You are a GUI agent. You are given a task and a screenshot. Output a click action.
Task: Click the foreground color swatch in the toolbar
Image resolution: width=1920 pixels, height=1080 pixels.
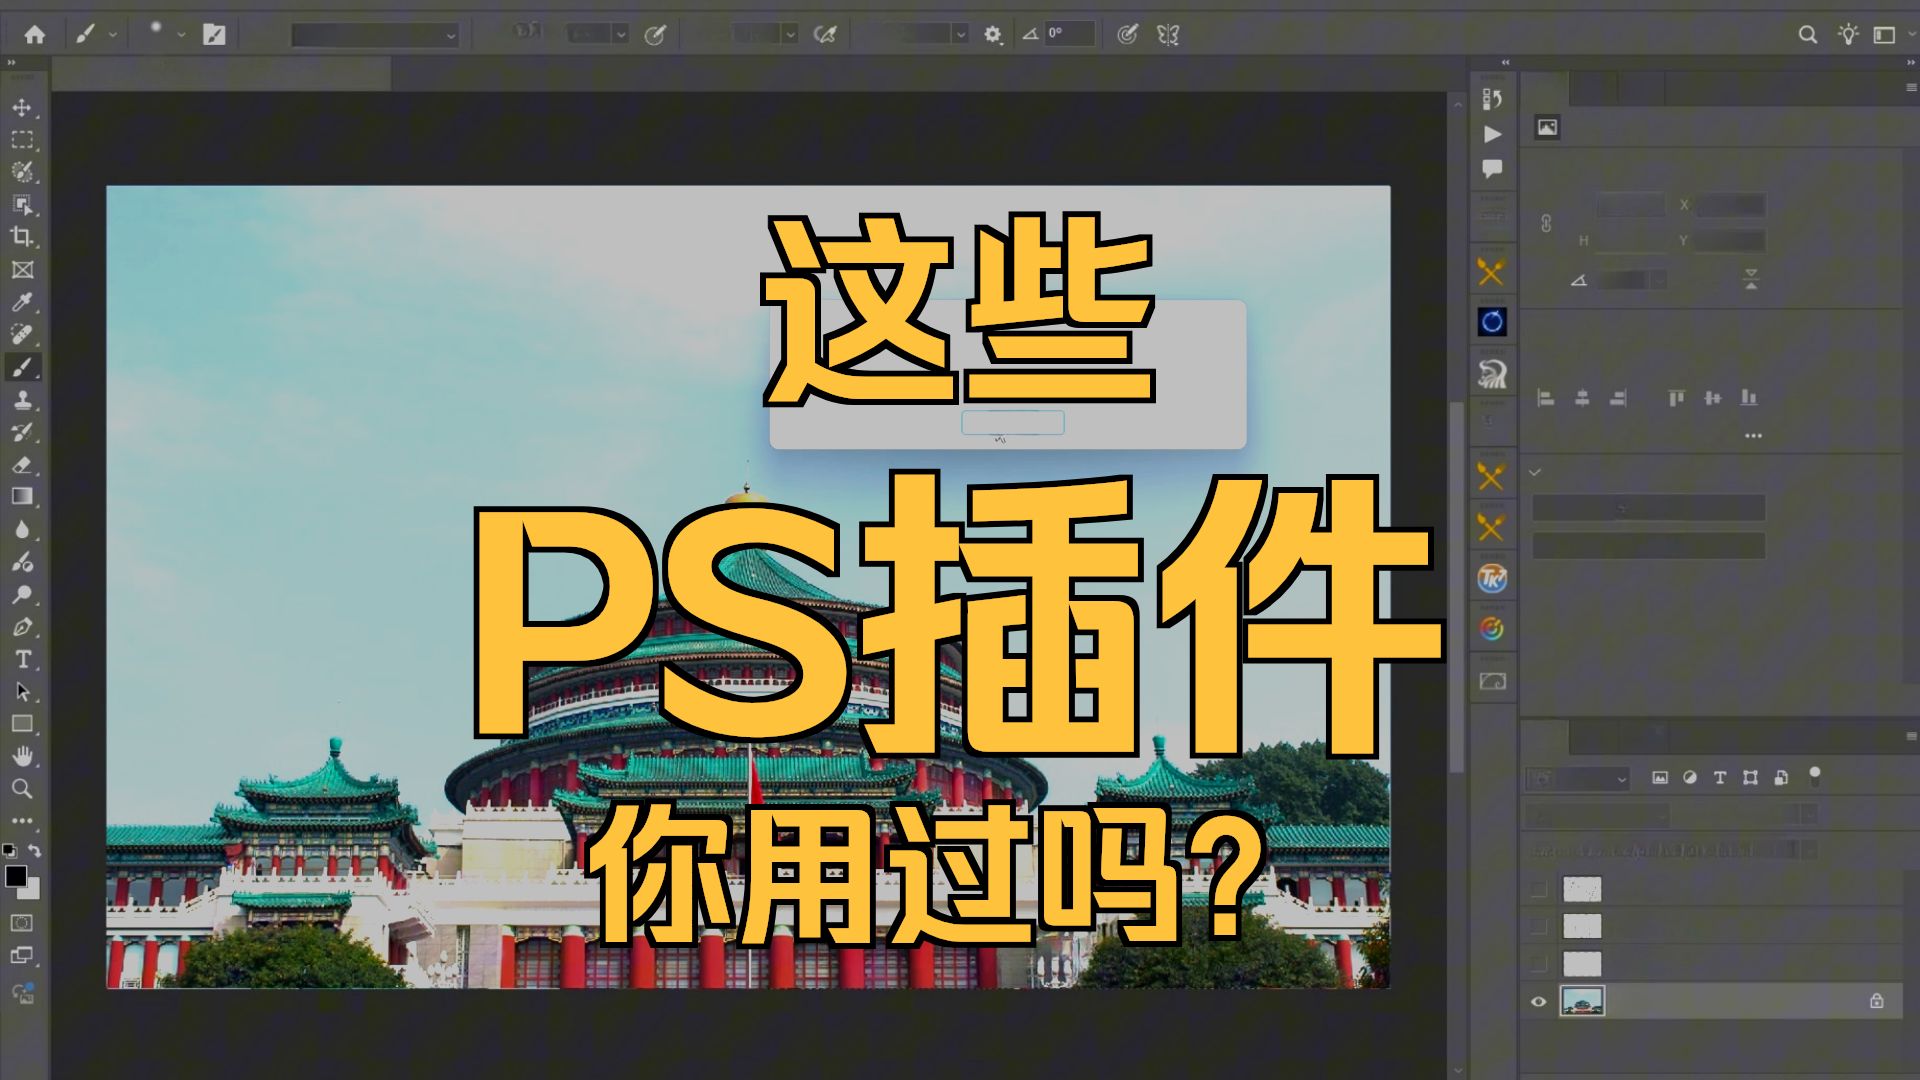pyautogui.click(x=16, y=877)
